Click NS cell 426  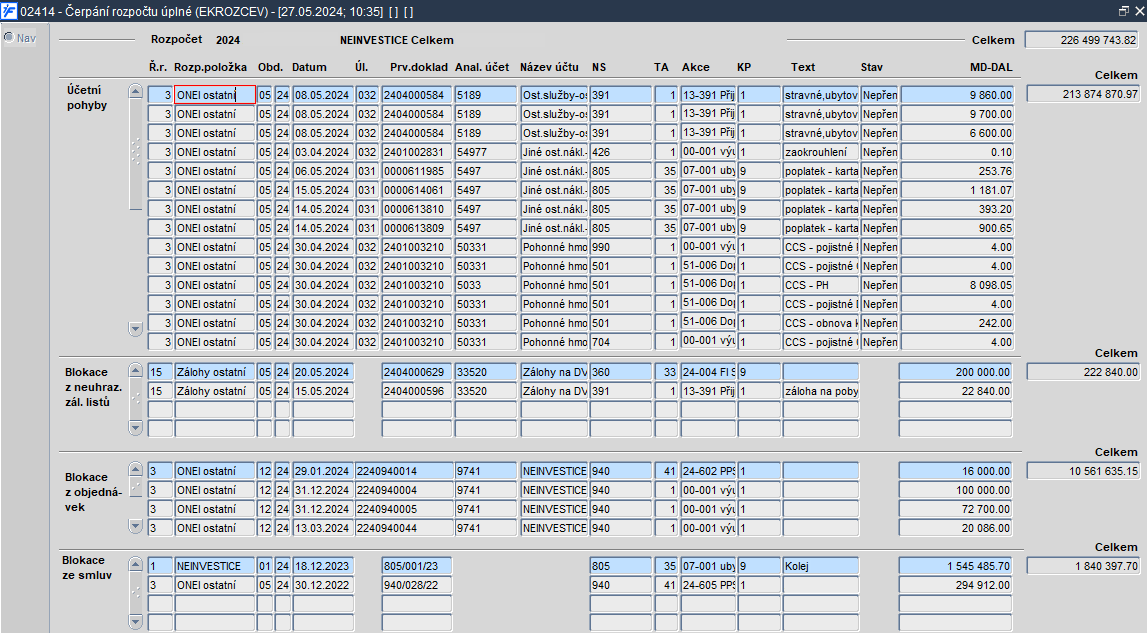[x=621, y=152]
